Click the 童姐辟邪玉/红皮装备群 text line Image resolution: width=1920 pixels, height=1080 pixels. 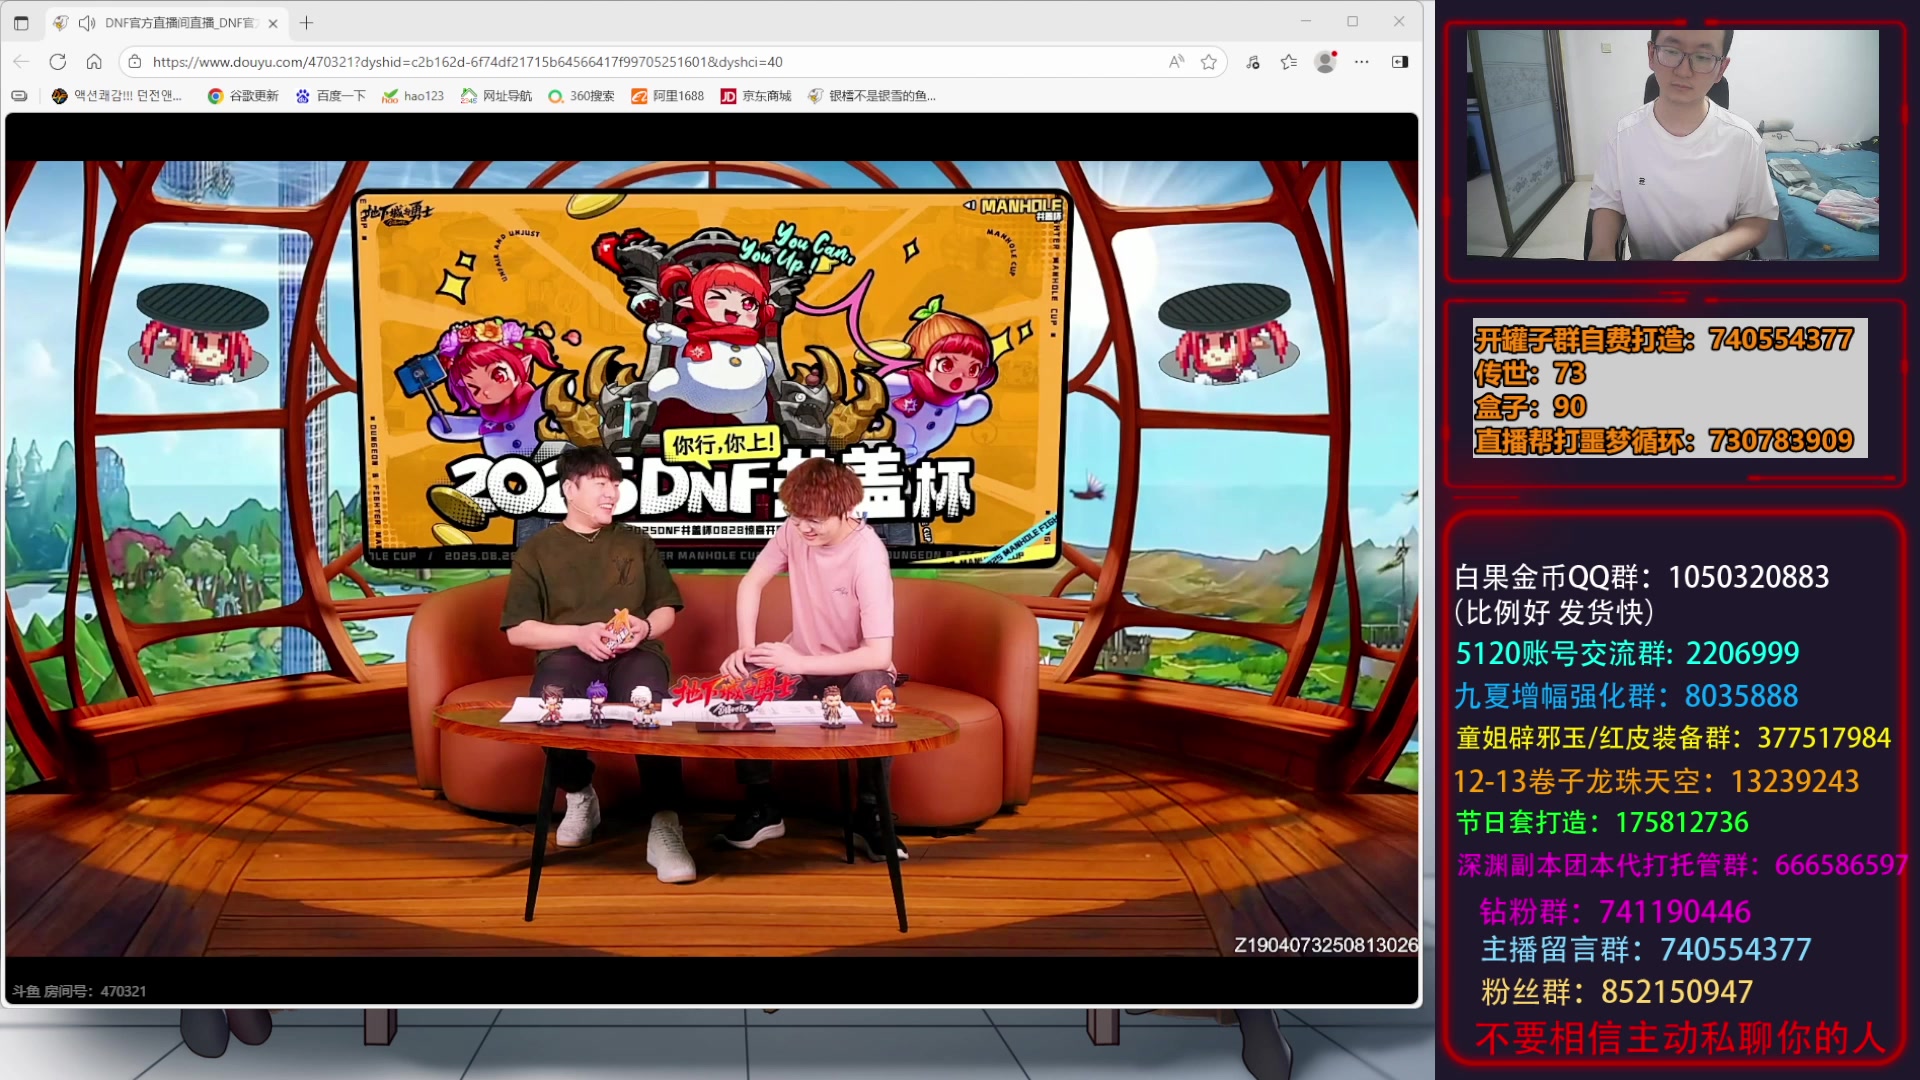1674,738
